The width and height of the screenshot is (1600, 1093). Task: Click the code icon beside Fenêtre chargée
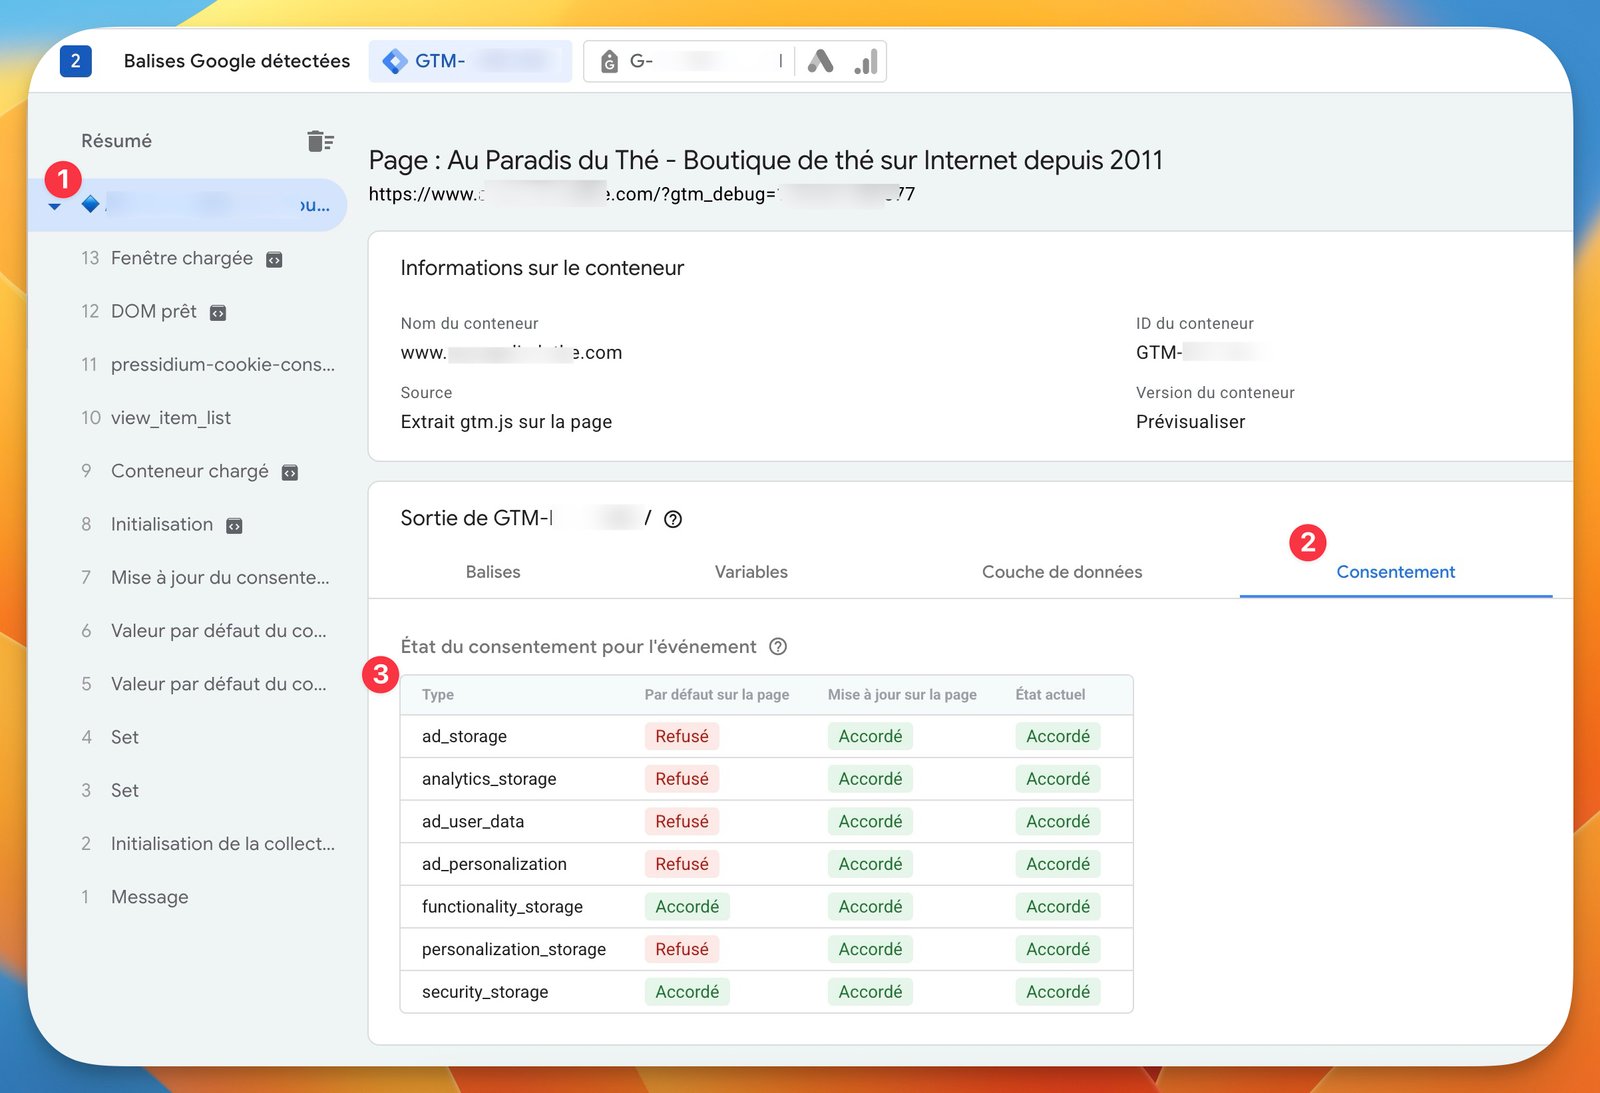(274, 260)
